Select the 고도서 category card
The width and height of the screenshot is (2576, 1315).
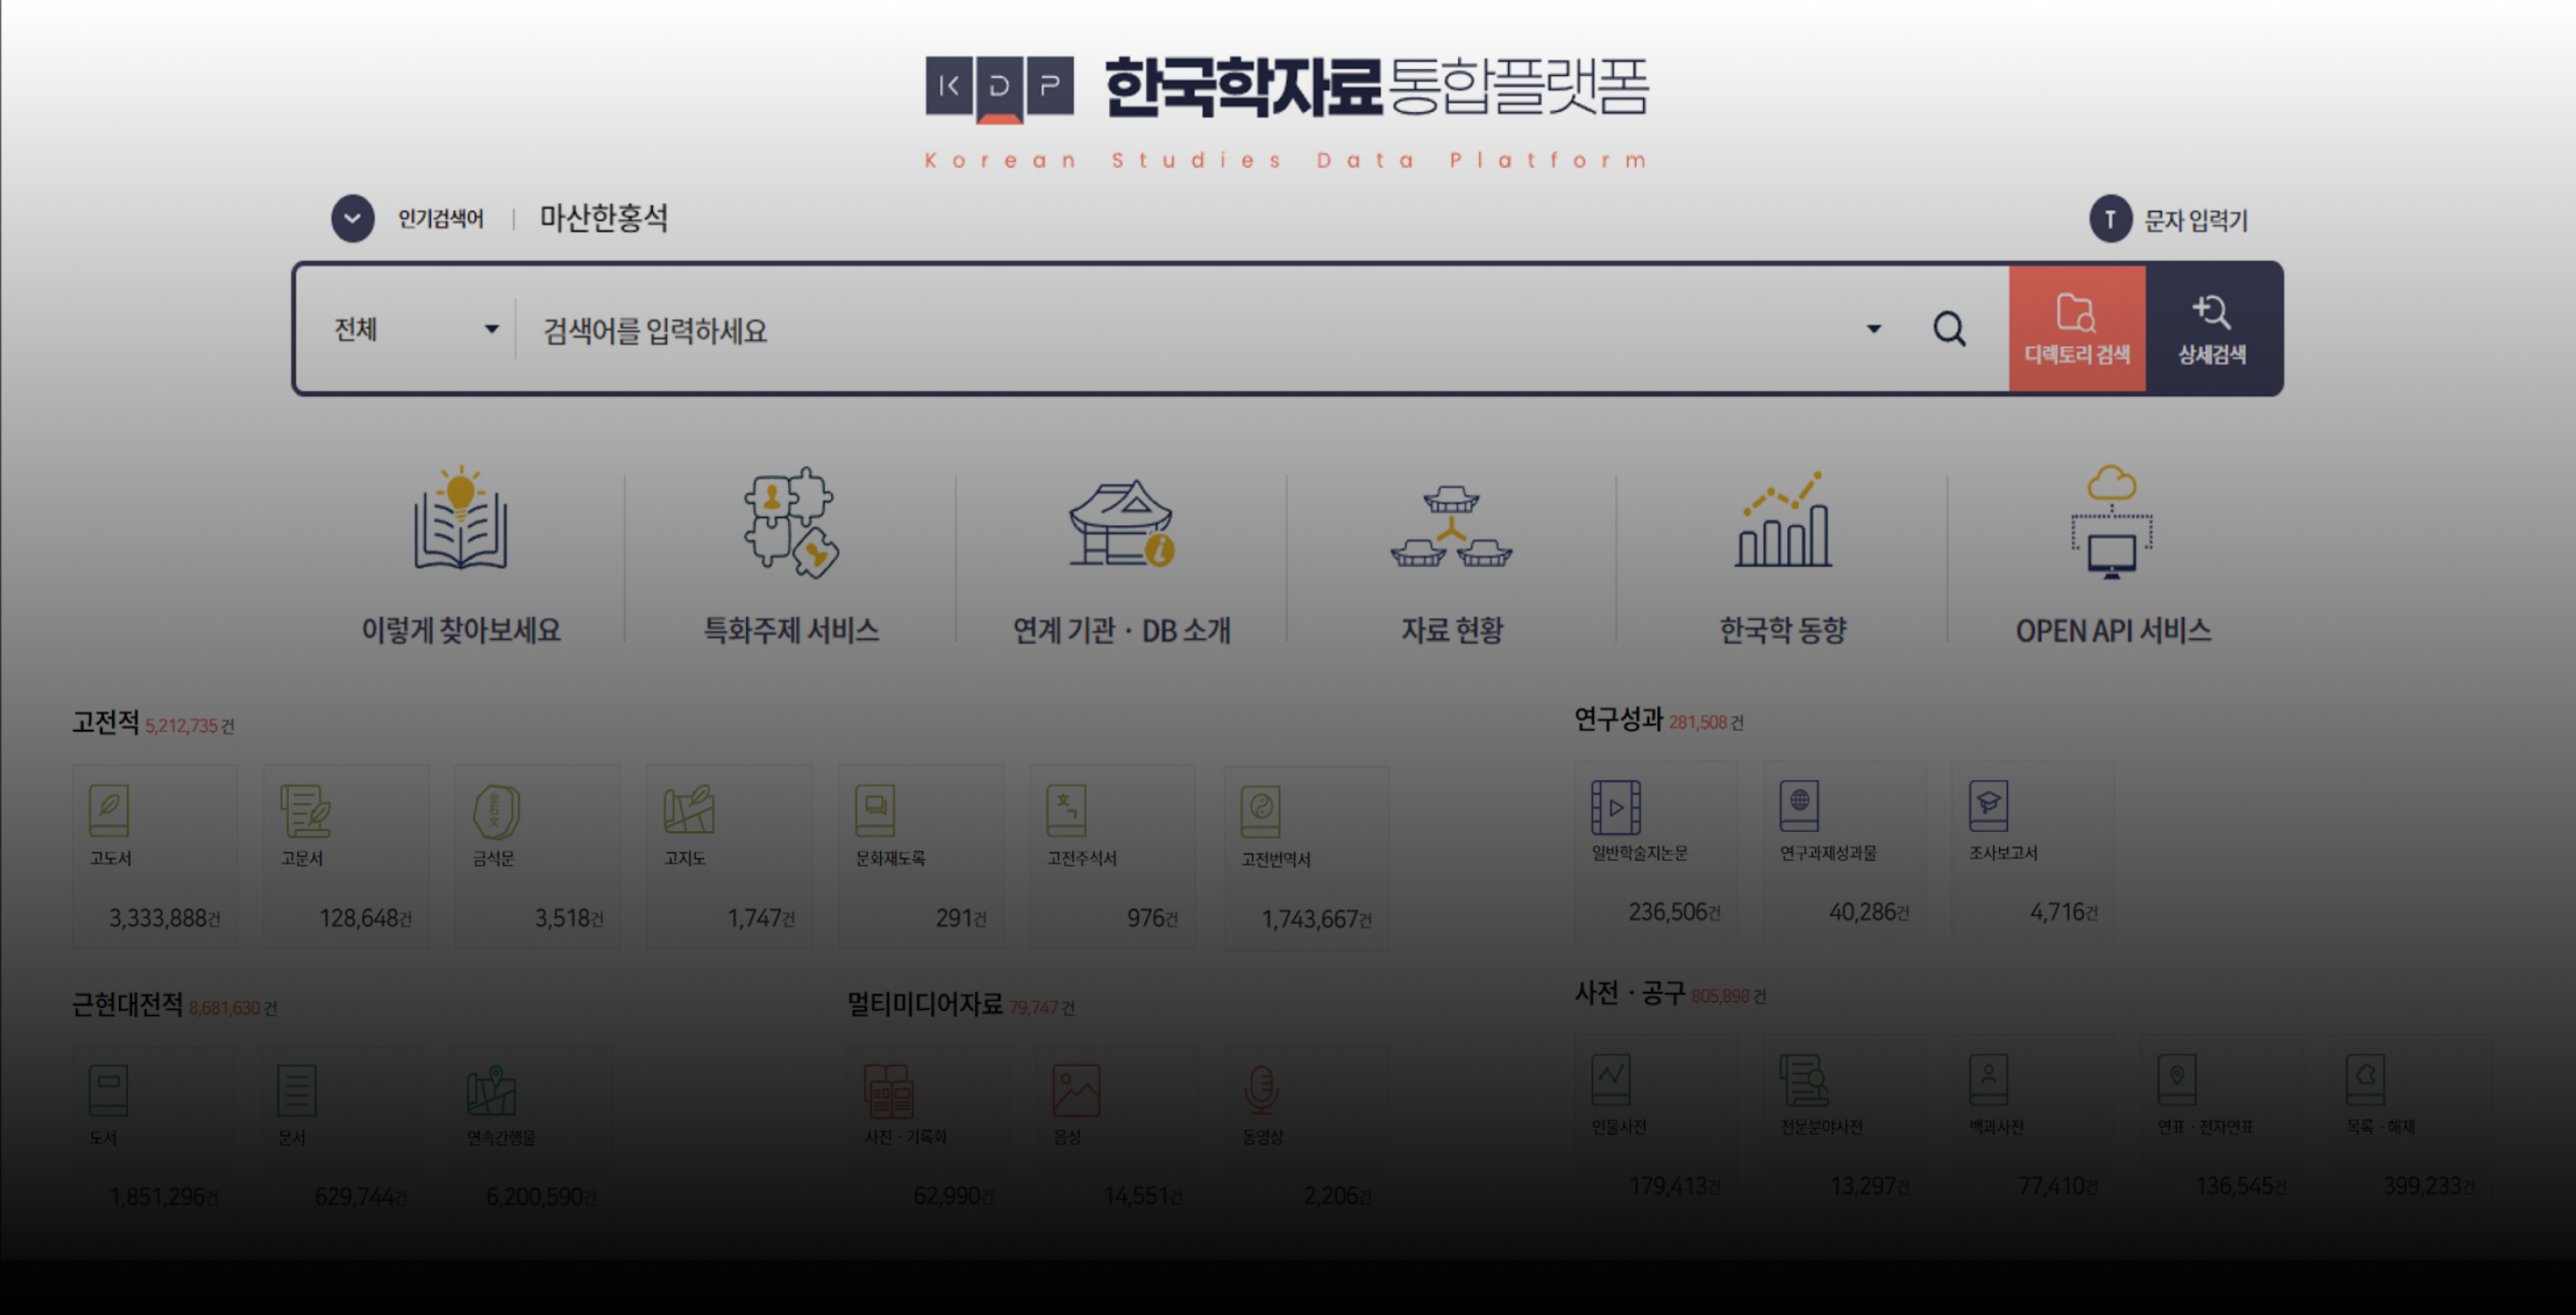[x=155, y=857]
